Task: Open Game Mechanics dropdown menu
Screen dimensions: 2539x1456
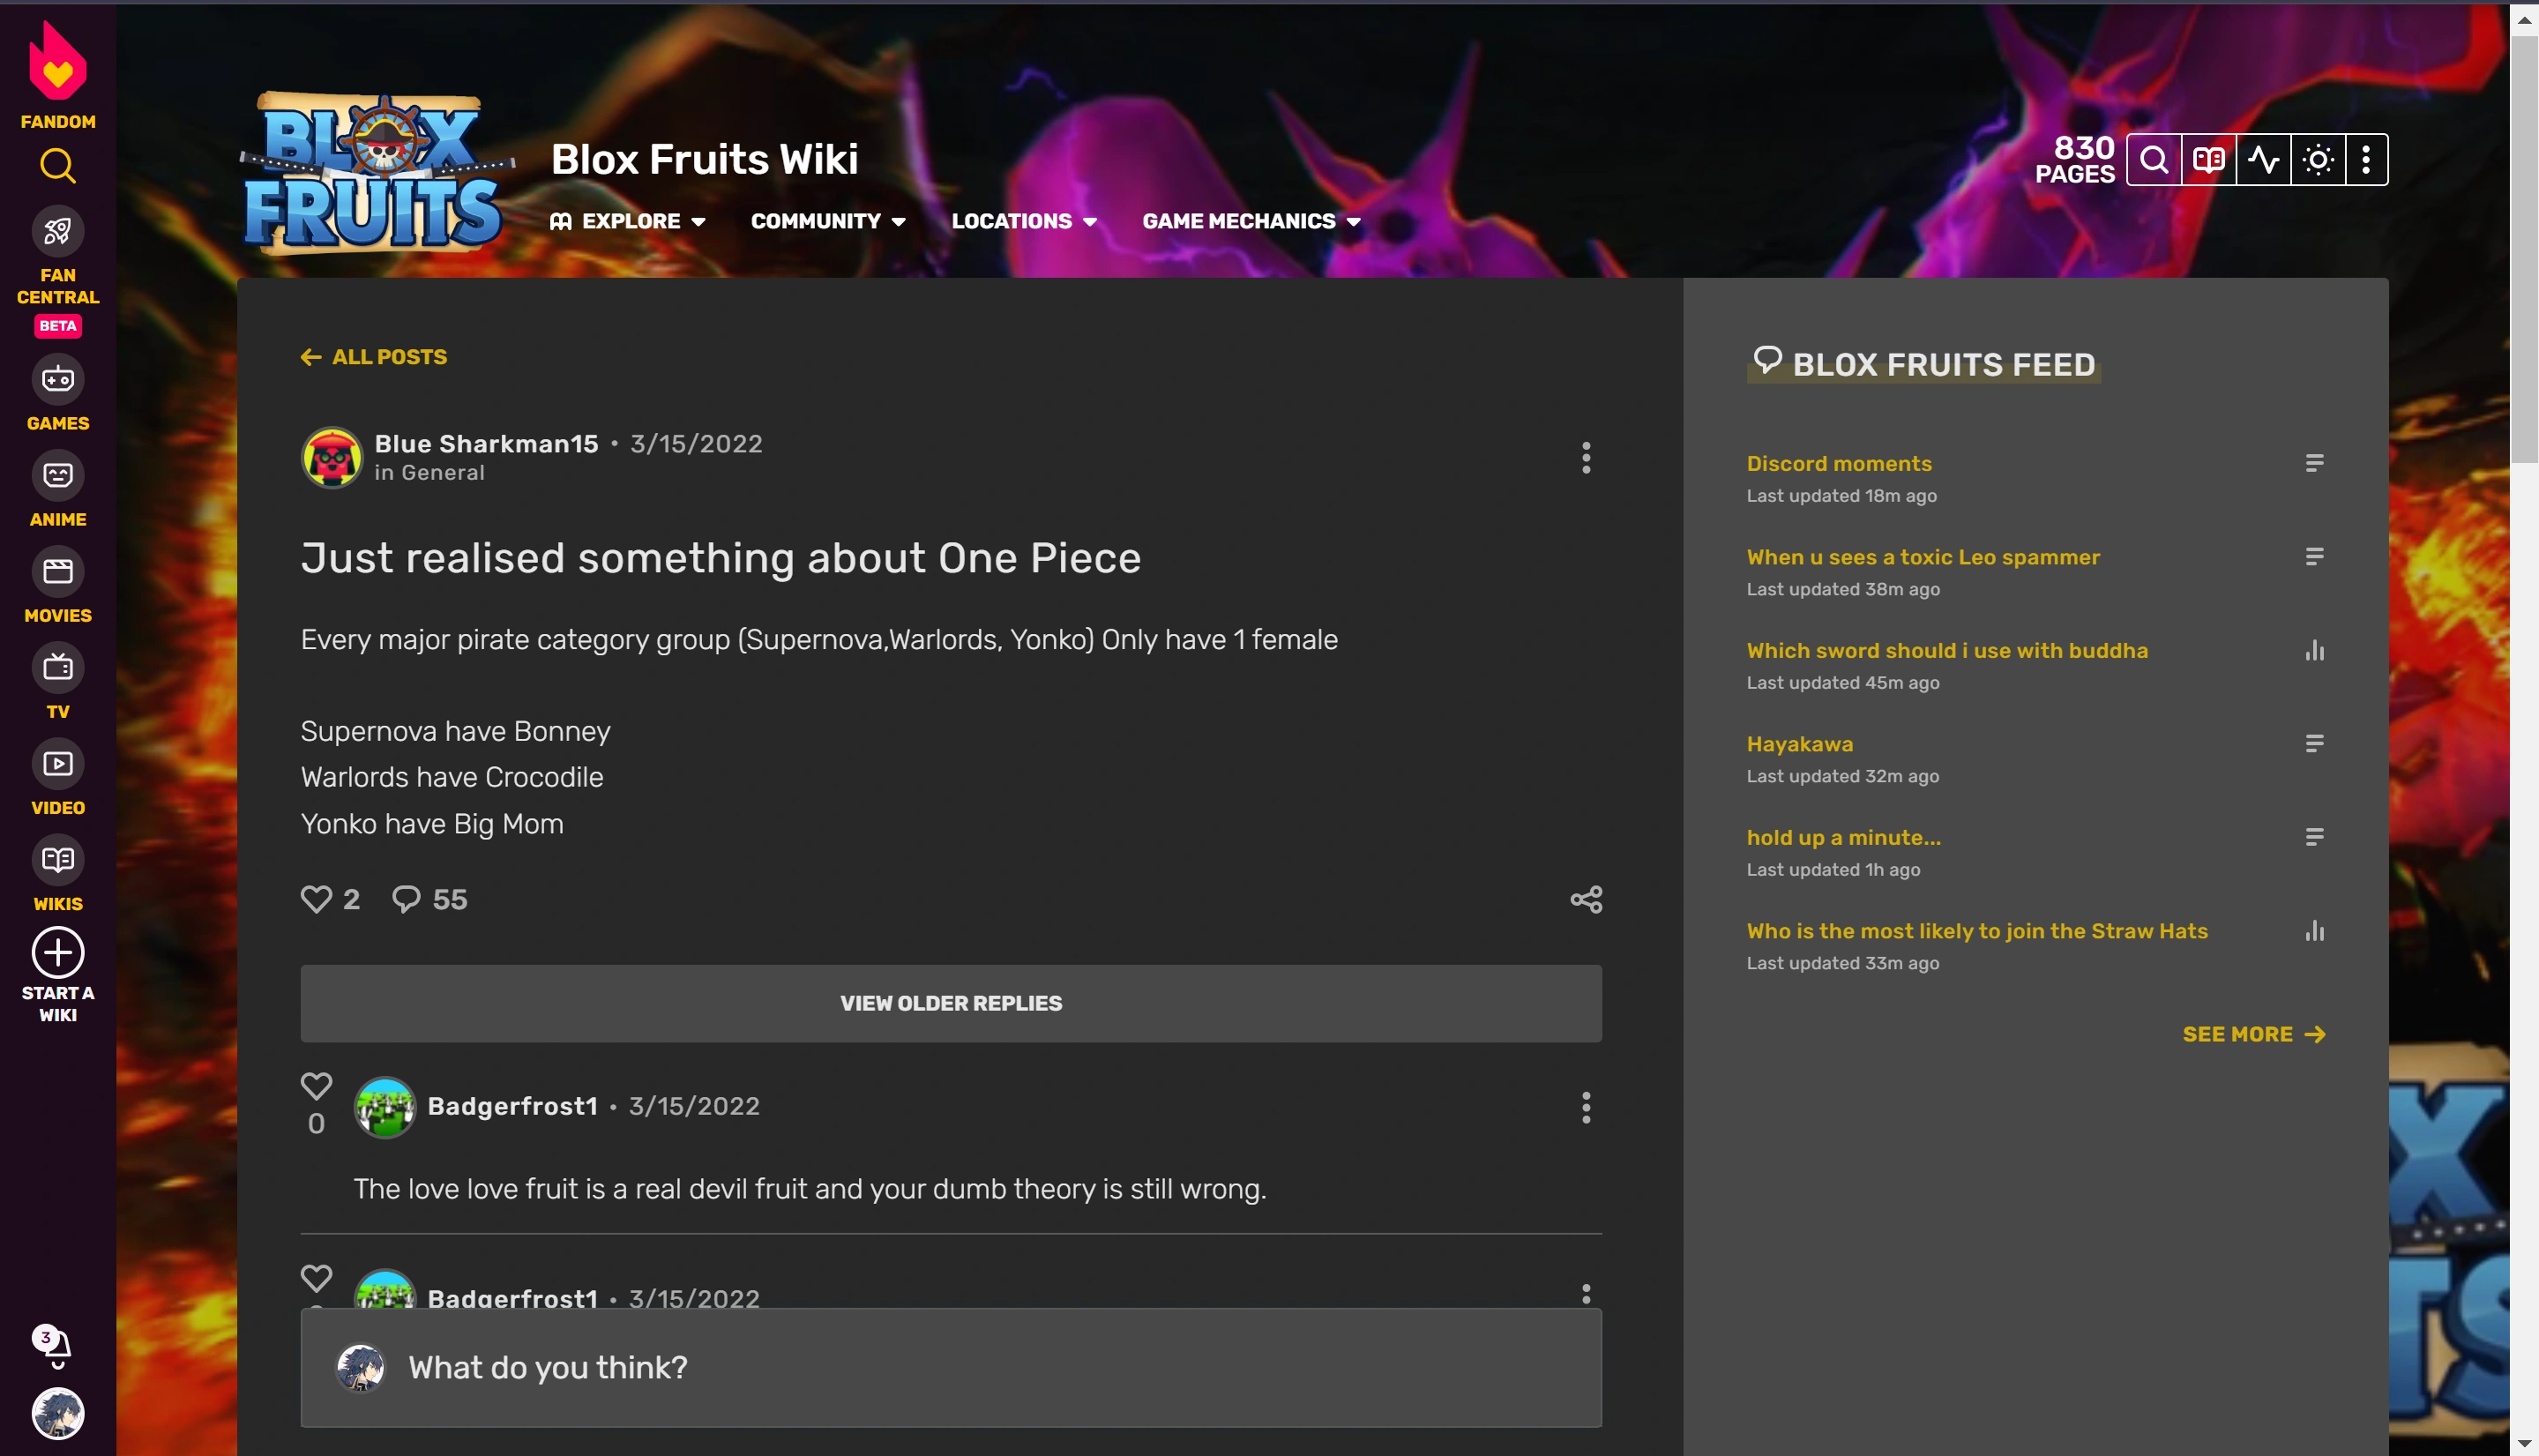Action: tap(1251, 221)
